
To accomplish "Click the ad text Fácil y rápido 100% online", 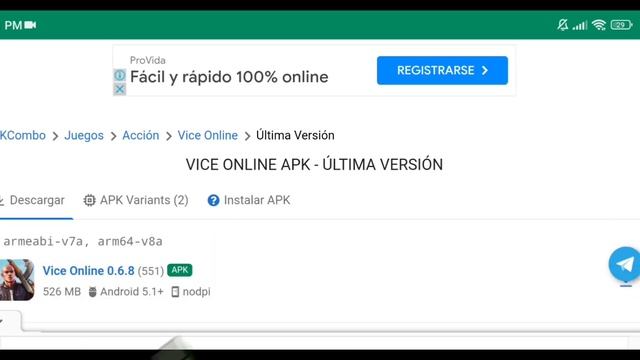I will click(x=229, y=77).
